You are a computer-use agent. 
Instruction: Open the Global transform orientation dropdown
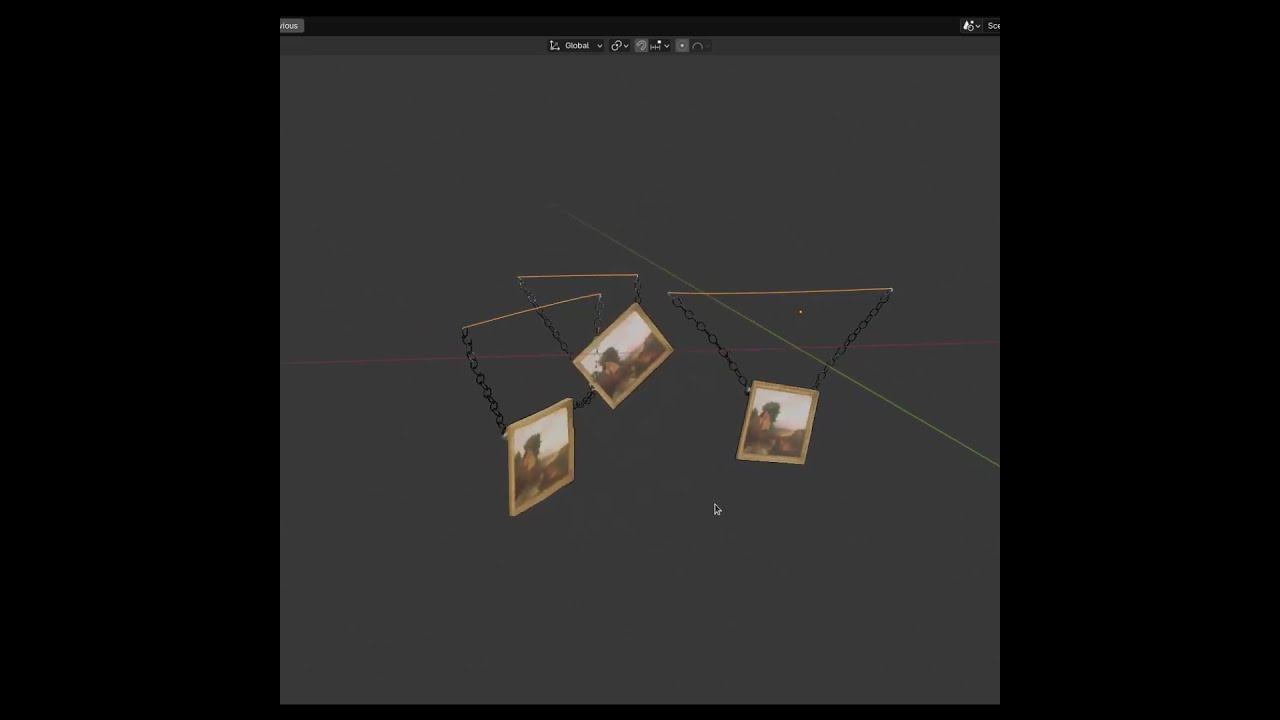tap(576, 46)
